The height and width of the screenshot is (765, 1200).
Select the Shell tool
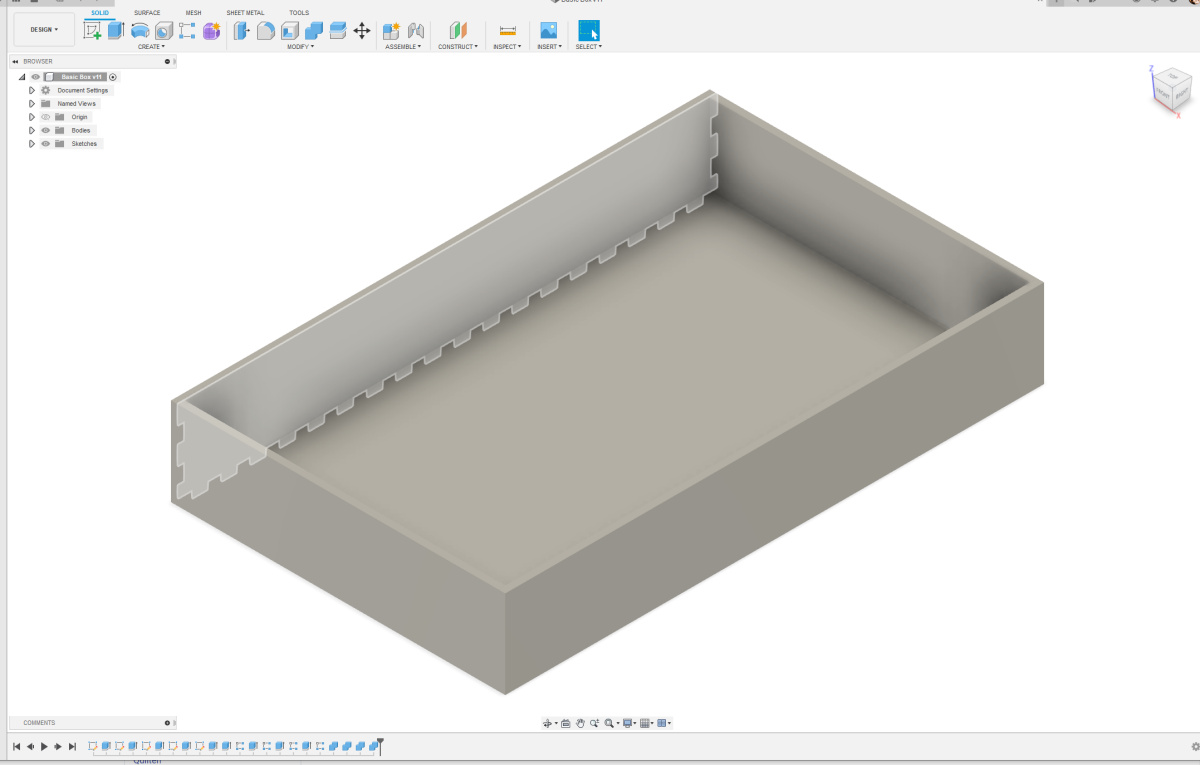[290, 31]
